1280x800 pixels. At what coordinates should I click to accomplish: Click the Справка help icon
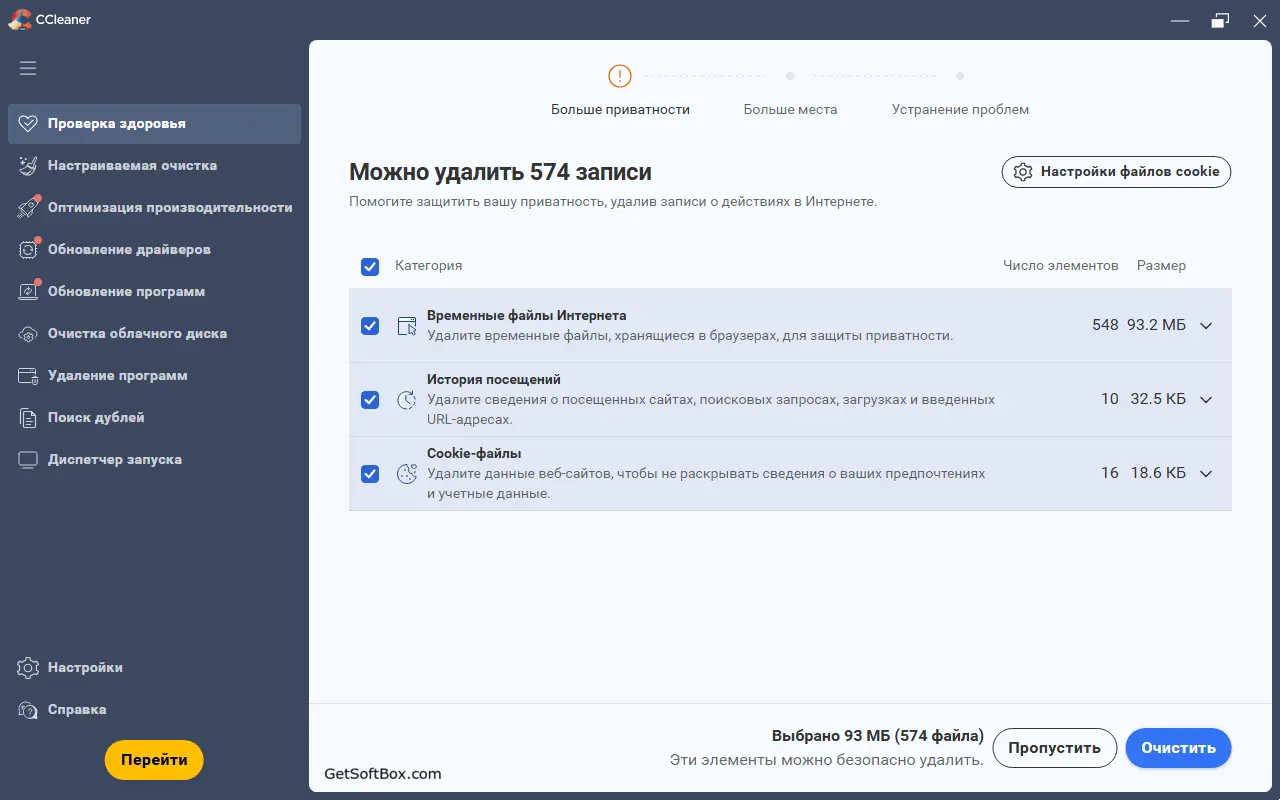click(x=28, y=710)
